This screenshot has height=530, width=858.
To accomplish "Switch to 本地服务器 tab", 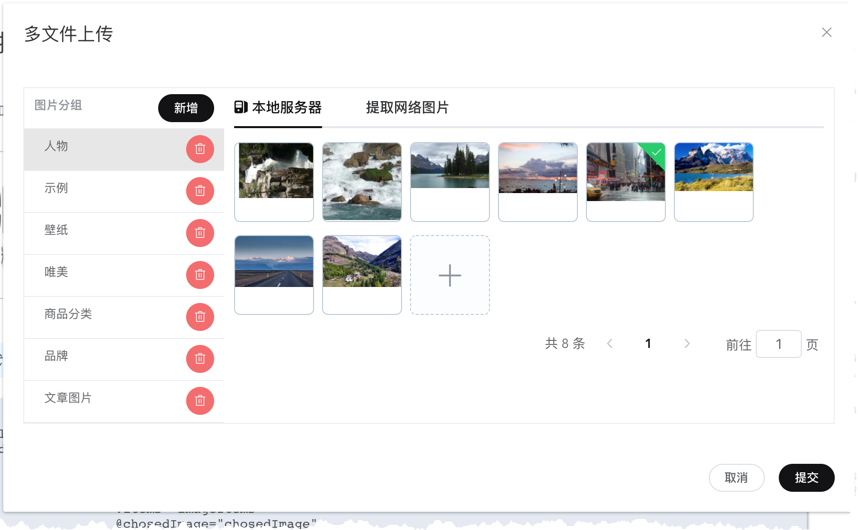I will [x=278, y=107].
